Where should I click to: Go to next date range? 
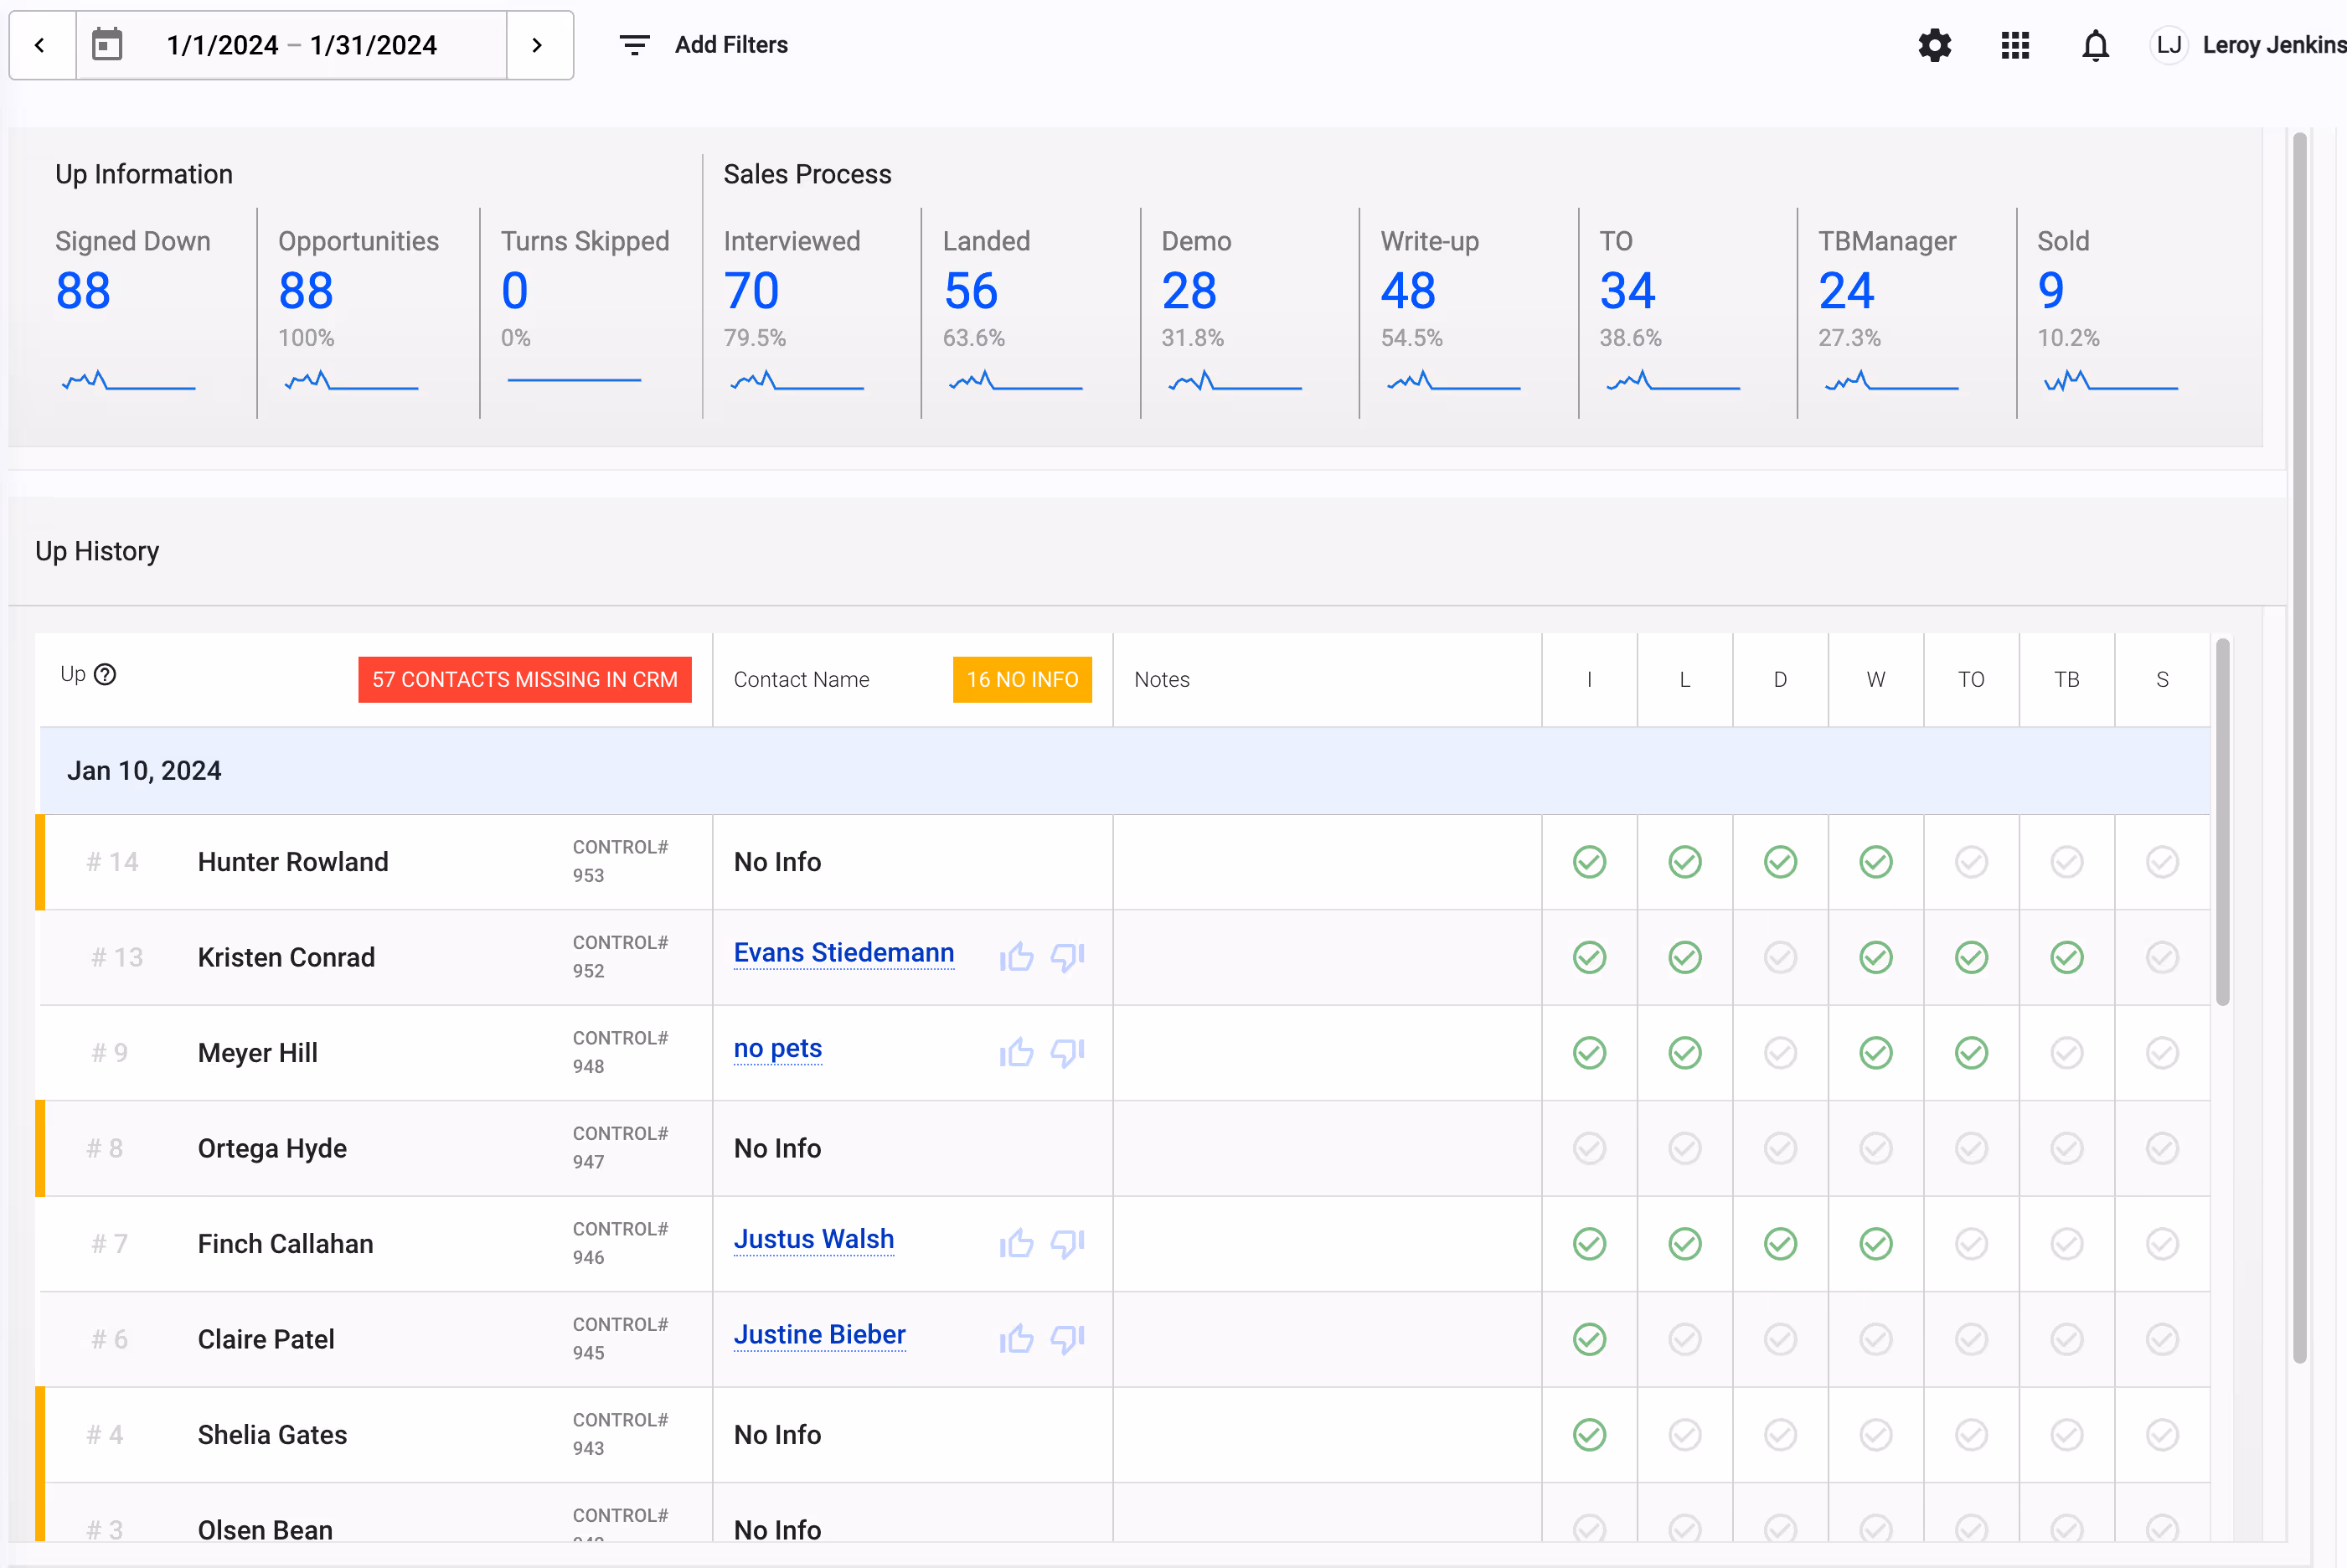538,45
